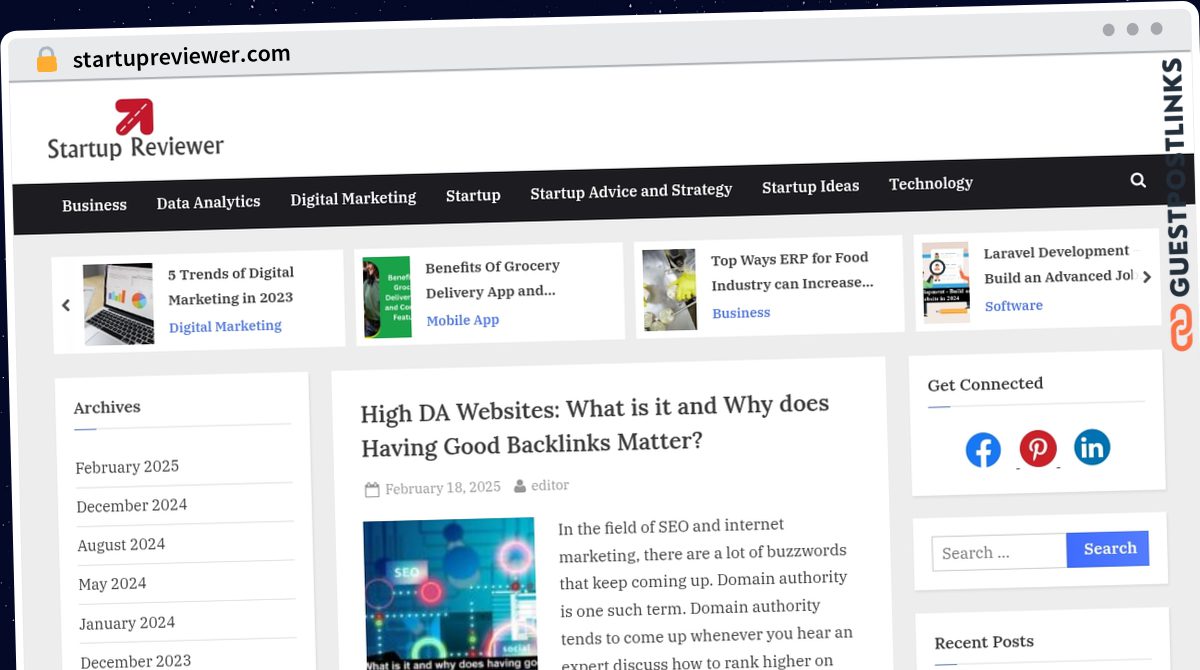
Task: Open the Pinterest social icon
Action: pyautogui.click(x=1038, y=448)
